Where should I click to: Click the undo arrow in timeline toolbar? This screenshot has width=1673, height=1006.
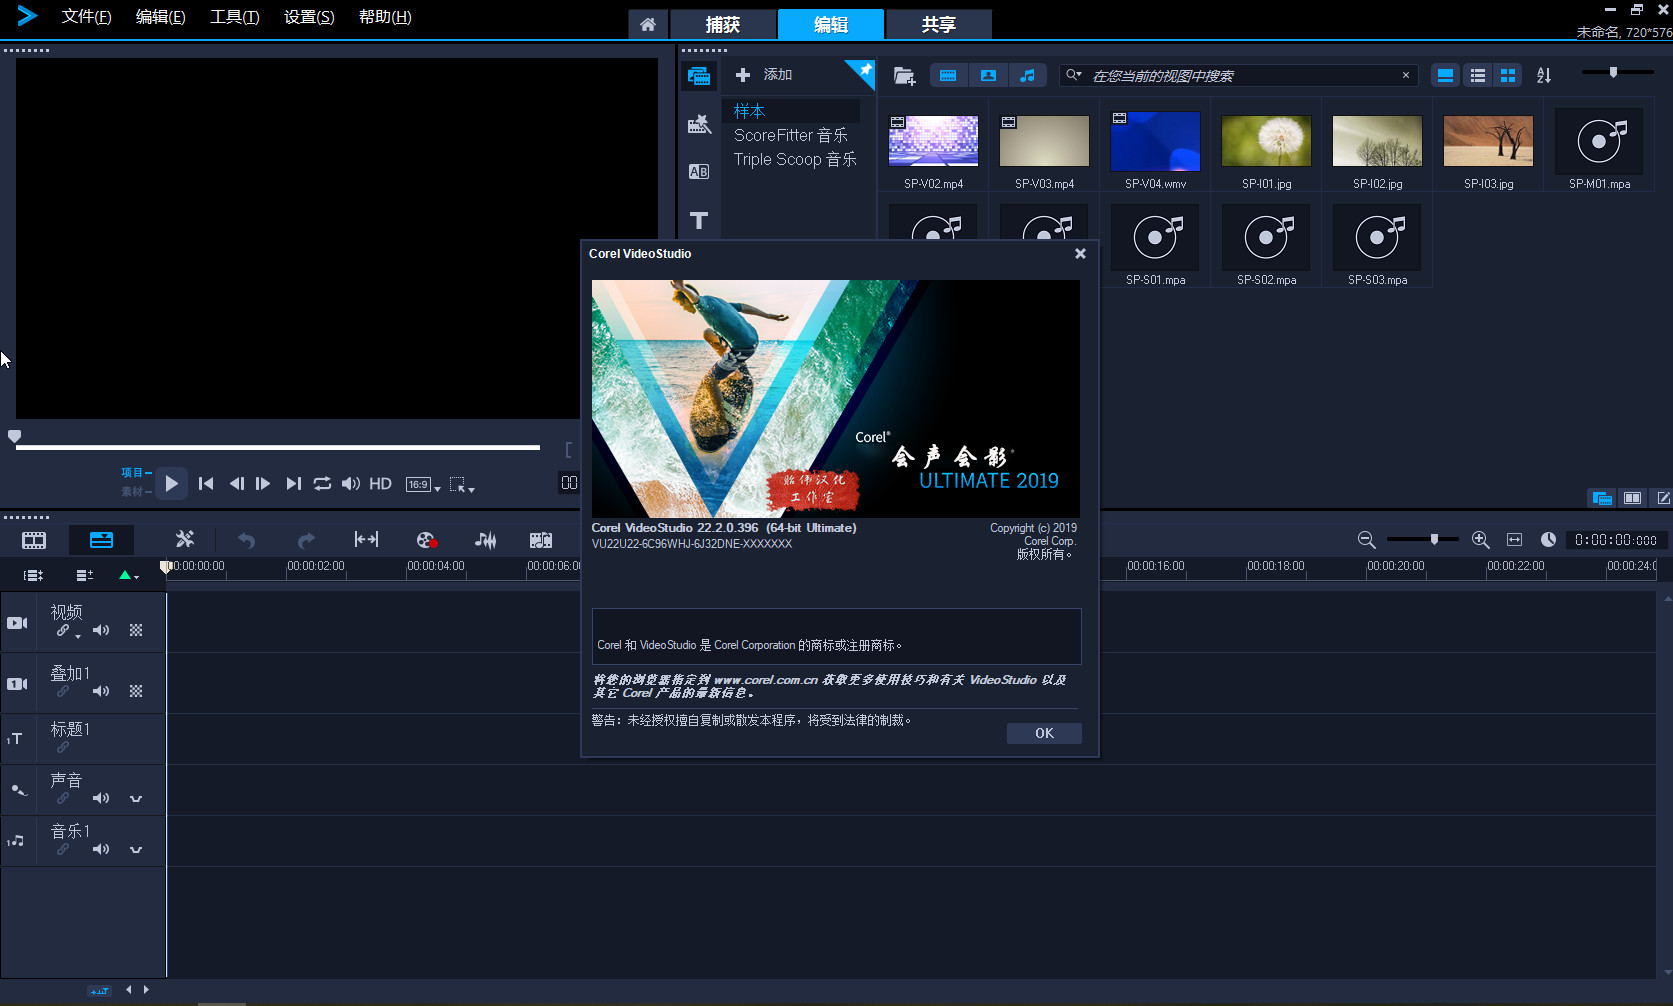[246, 540]
